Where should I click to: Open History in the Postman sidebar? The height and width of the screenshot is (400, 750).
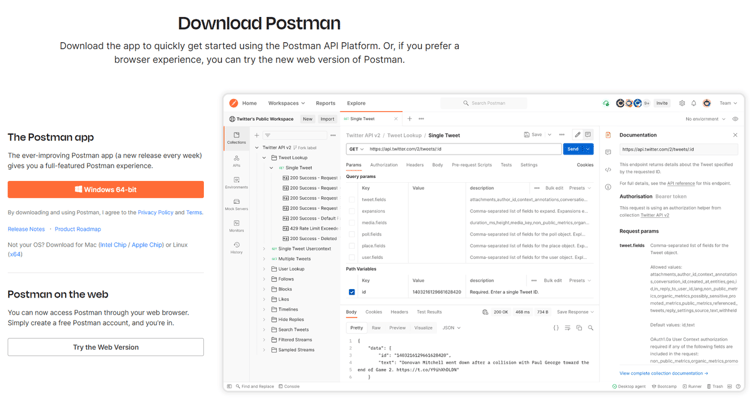click(x=236, y=247)
